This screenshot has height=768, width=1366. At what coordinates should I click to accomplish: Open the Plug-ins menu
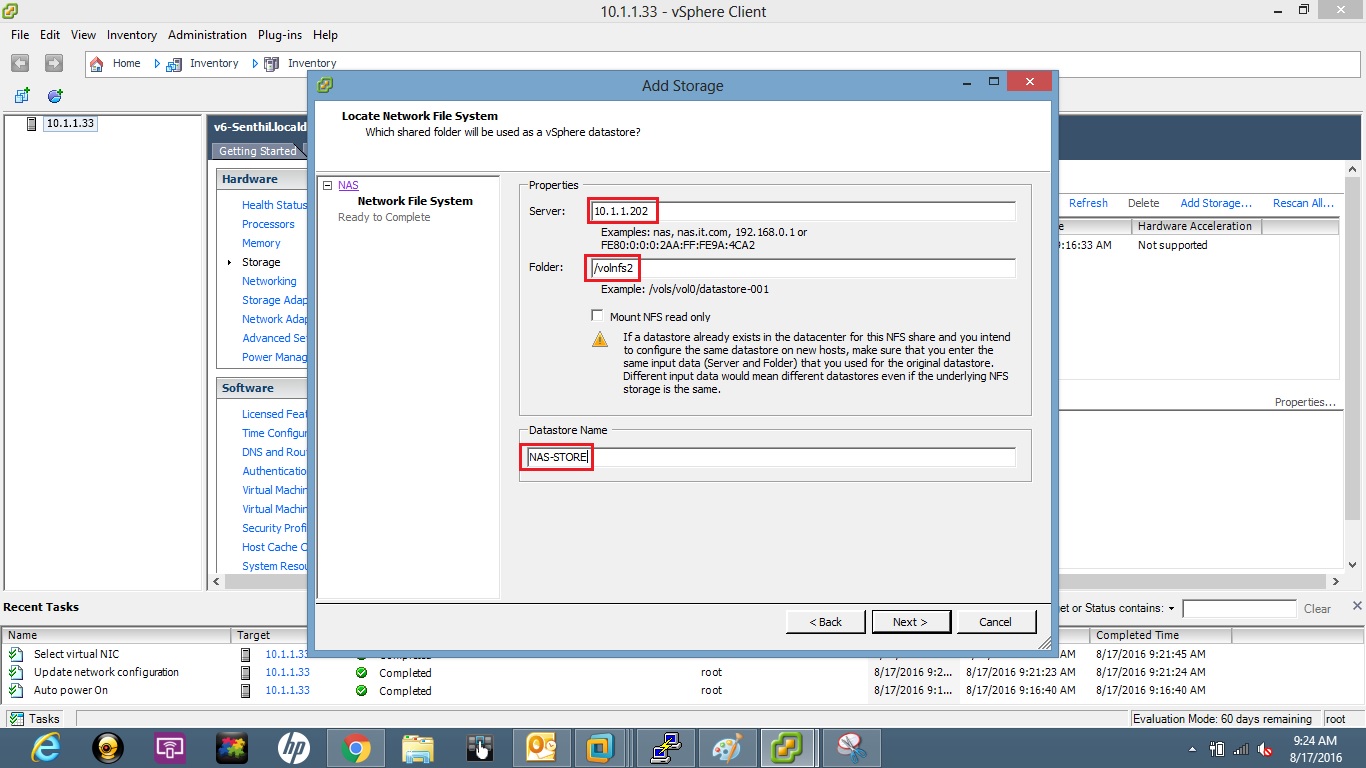(279, 34)
